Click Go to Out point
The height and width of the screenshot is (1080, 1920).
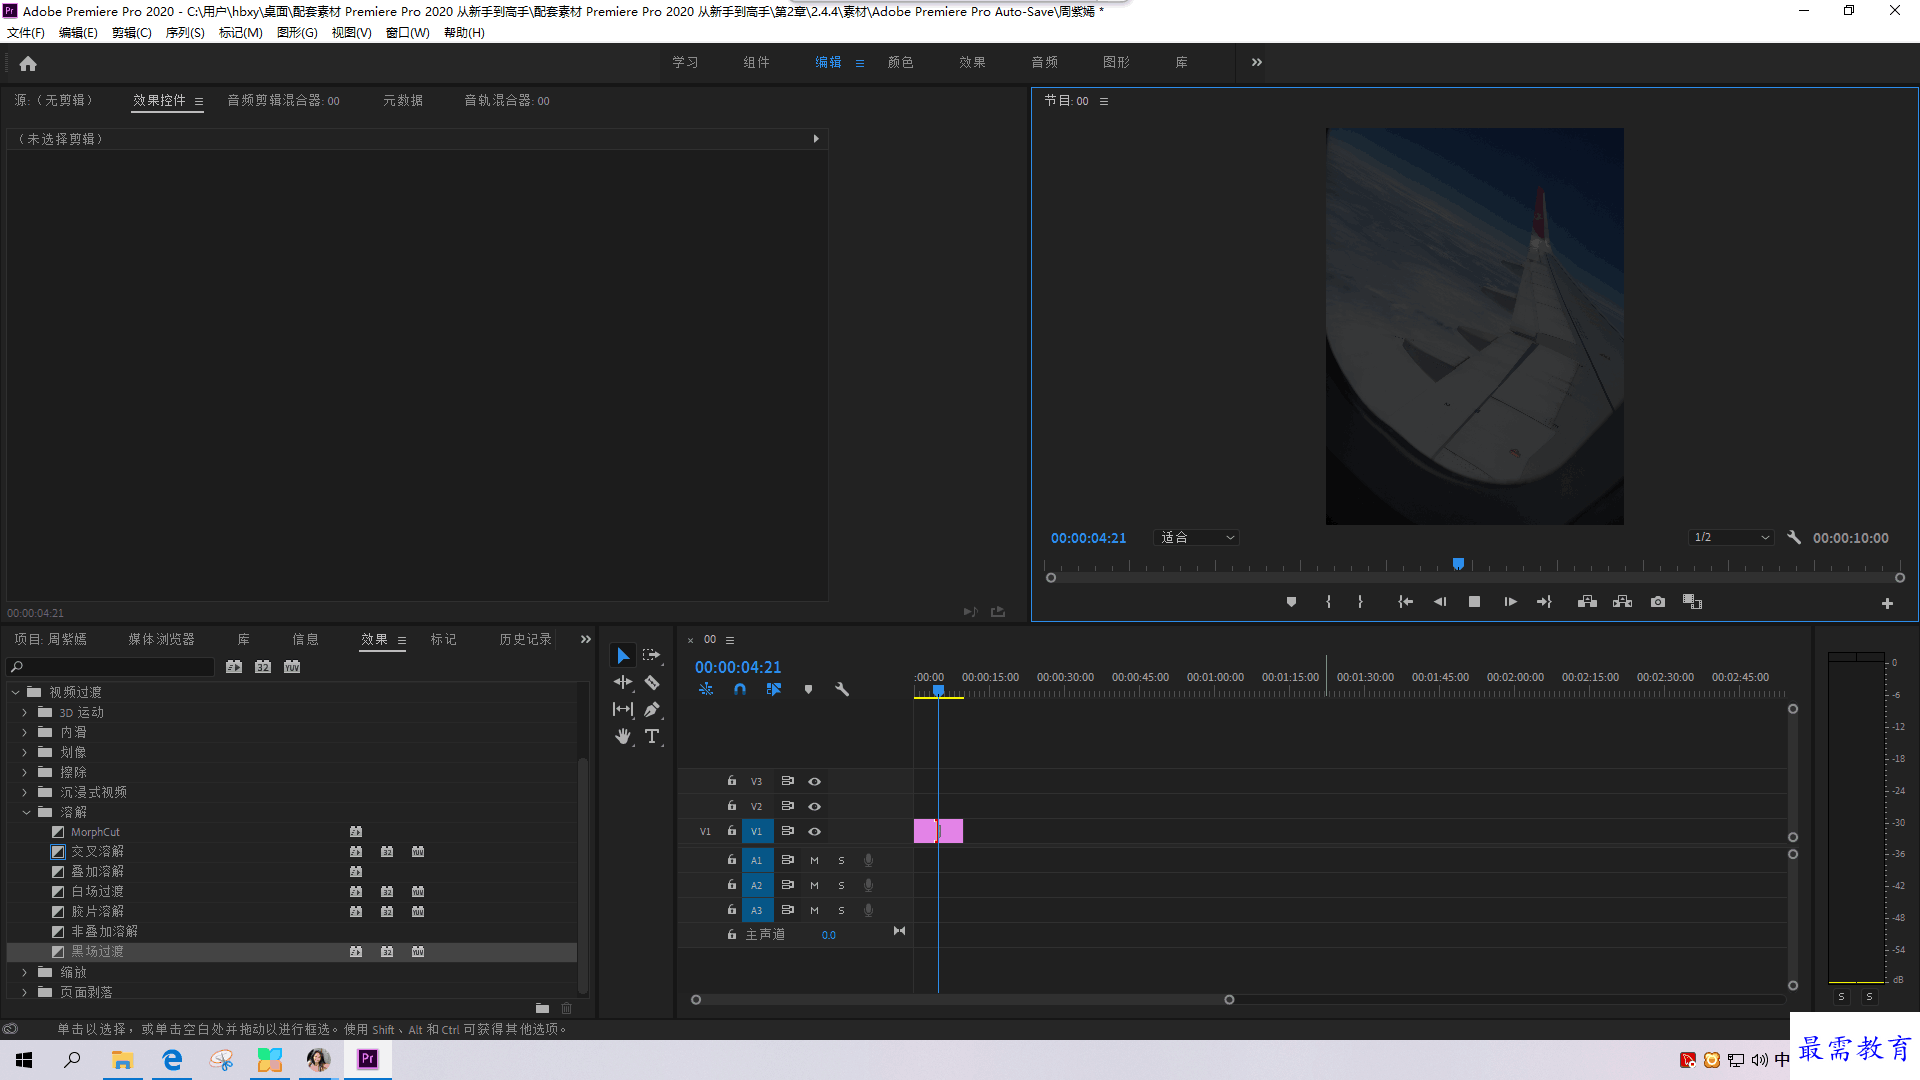(x=1544, y=602)
